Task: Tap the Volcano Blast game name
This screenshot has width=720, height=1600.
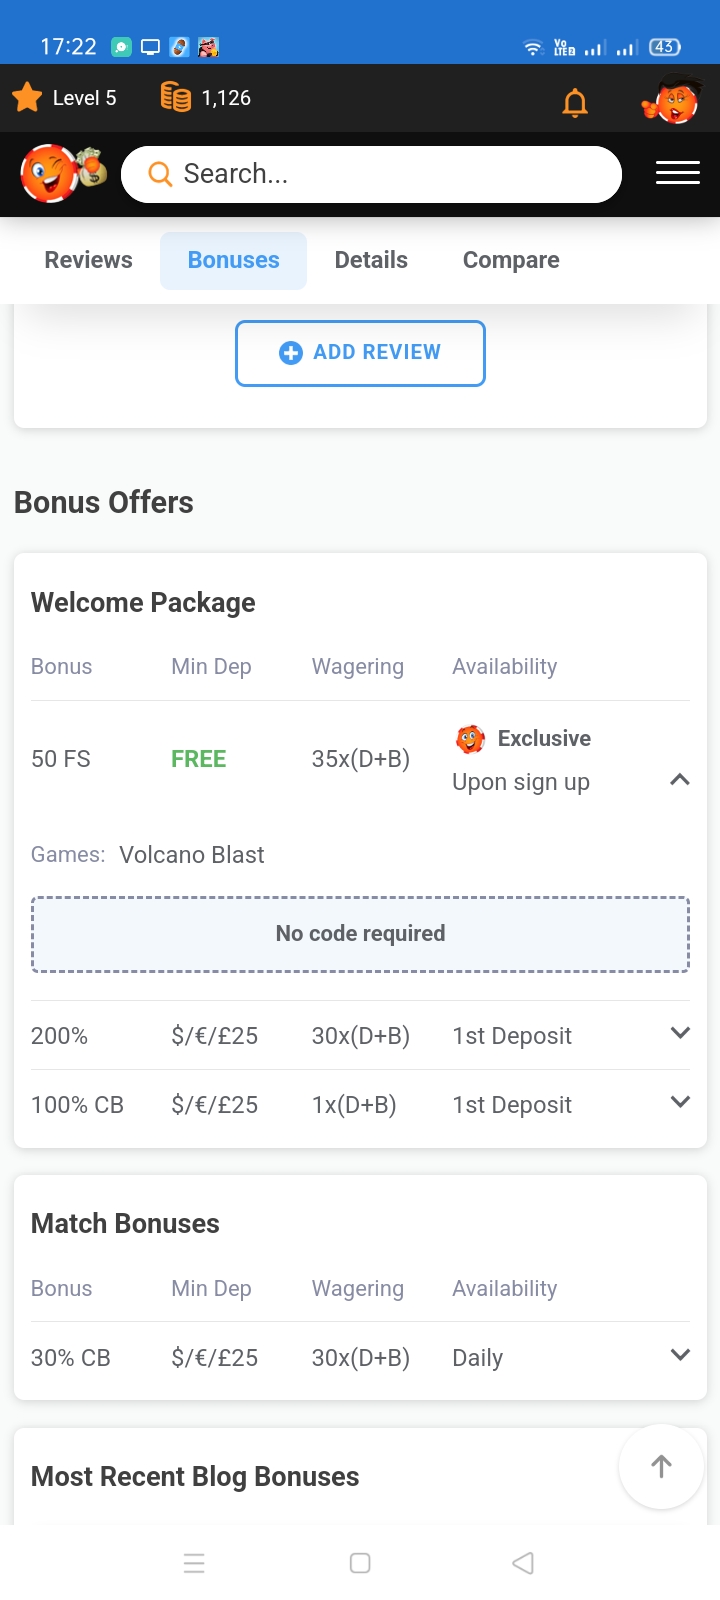Action: point(192,855)
